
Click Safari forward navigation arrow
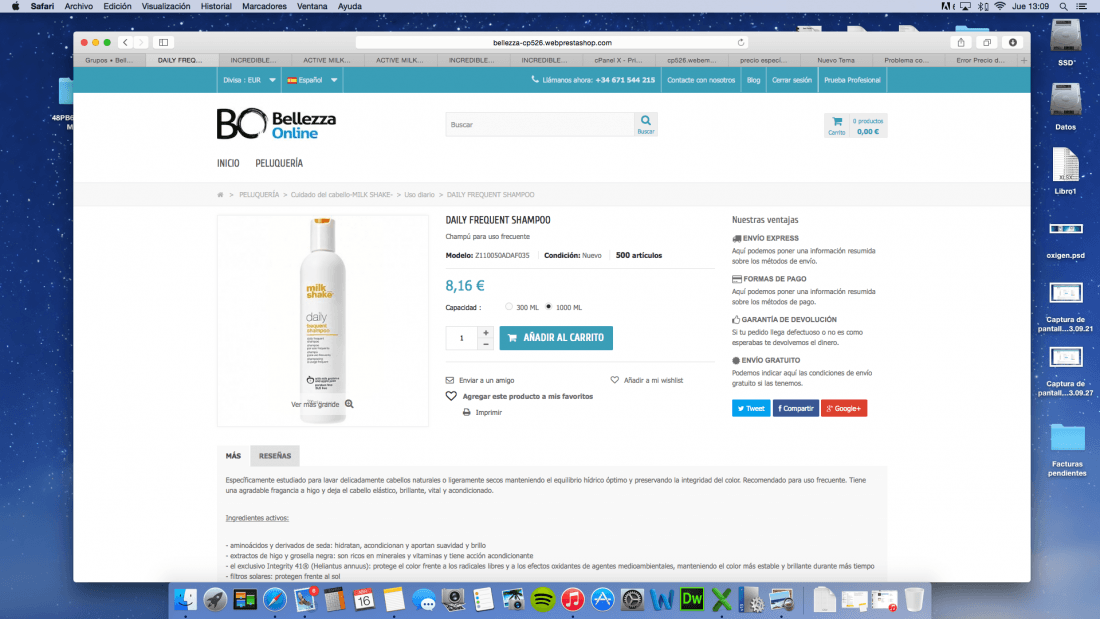(141, 42)
